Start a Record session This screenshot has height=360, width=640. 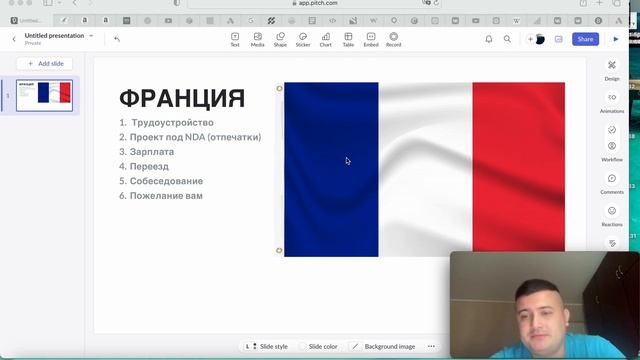pos(393,40)
